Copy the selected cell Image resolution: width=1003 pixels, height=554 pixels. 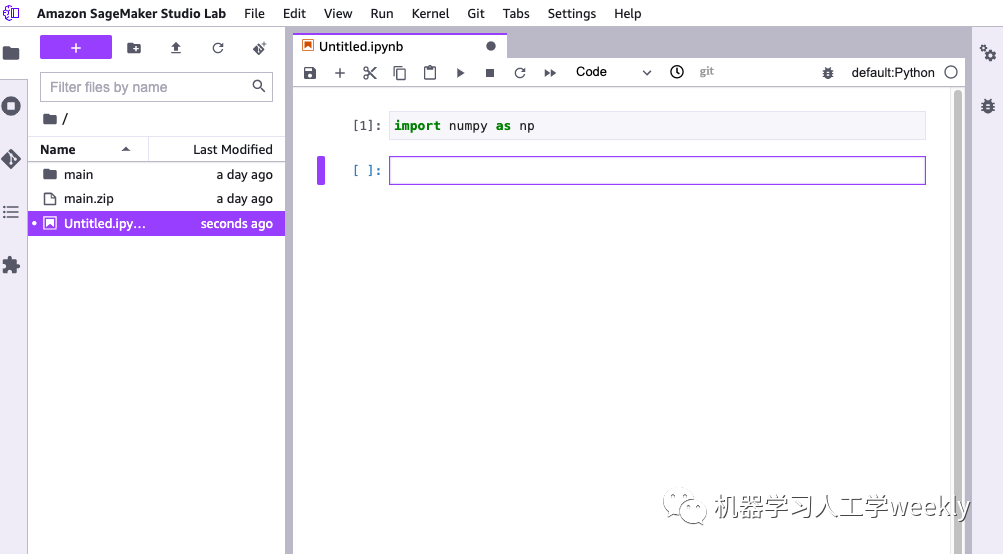400,73
